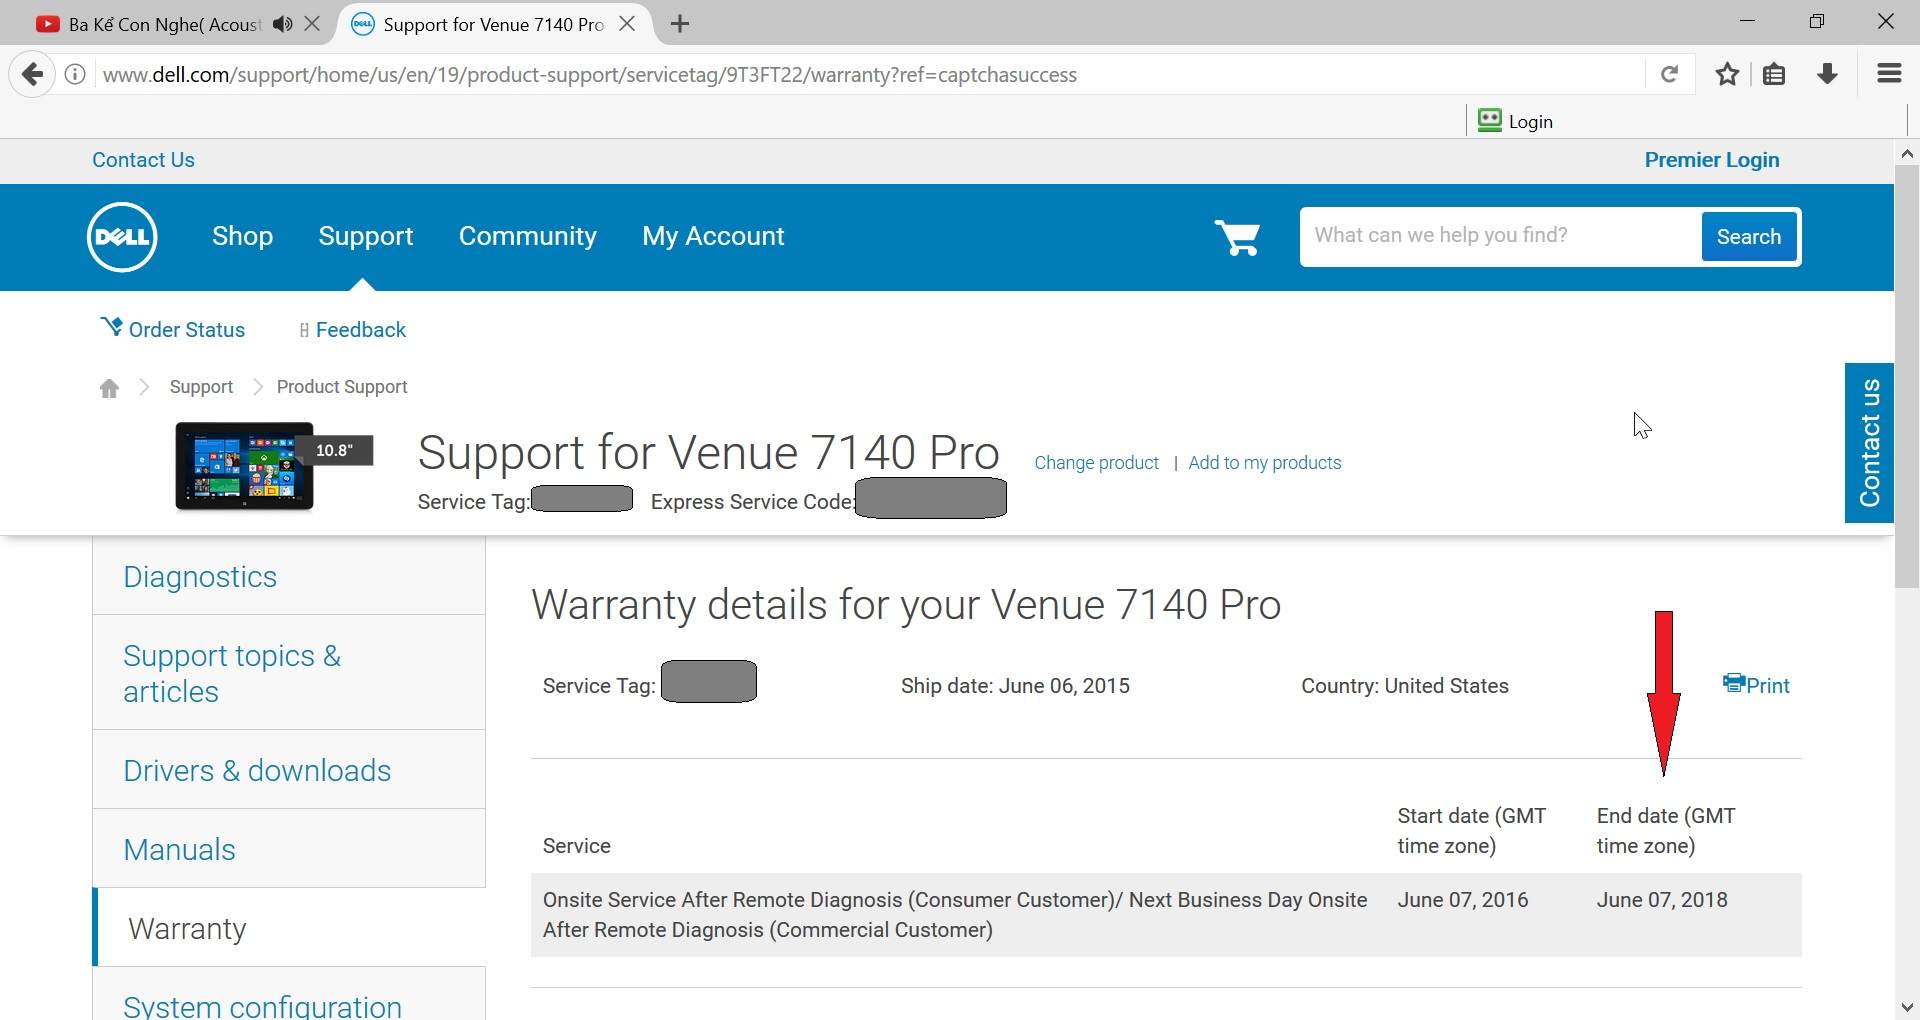Minimize the browser window
The width and height of the screenshot is (1920, 1020).
tap(1747, 21)
